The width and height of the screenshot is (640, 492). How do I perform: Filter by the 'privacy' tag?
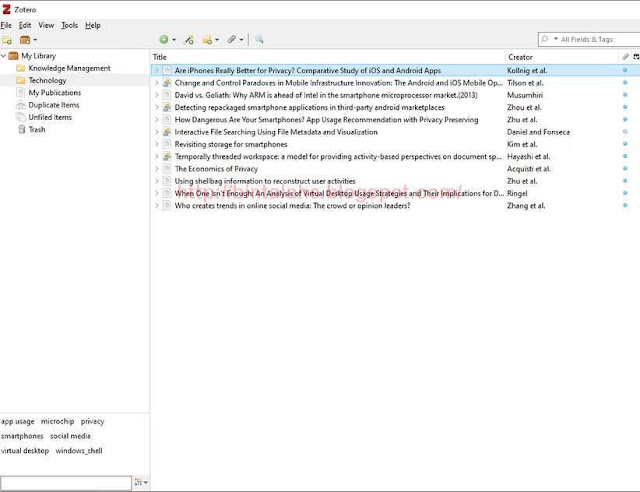(92, 421)
